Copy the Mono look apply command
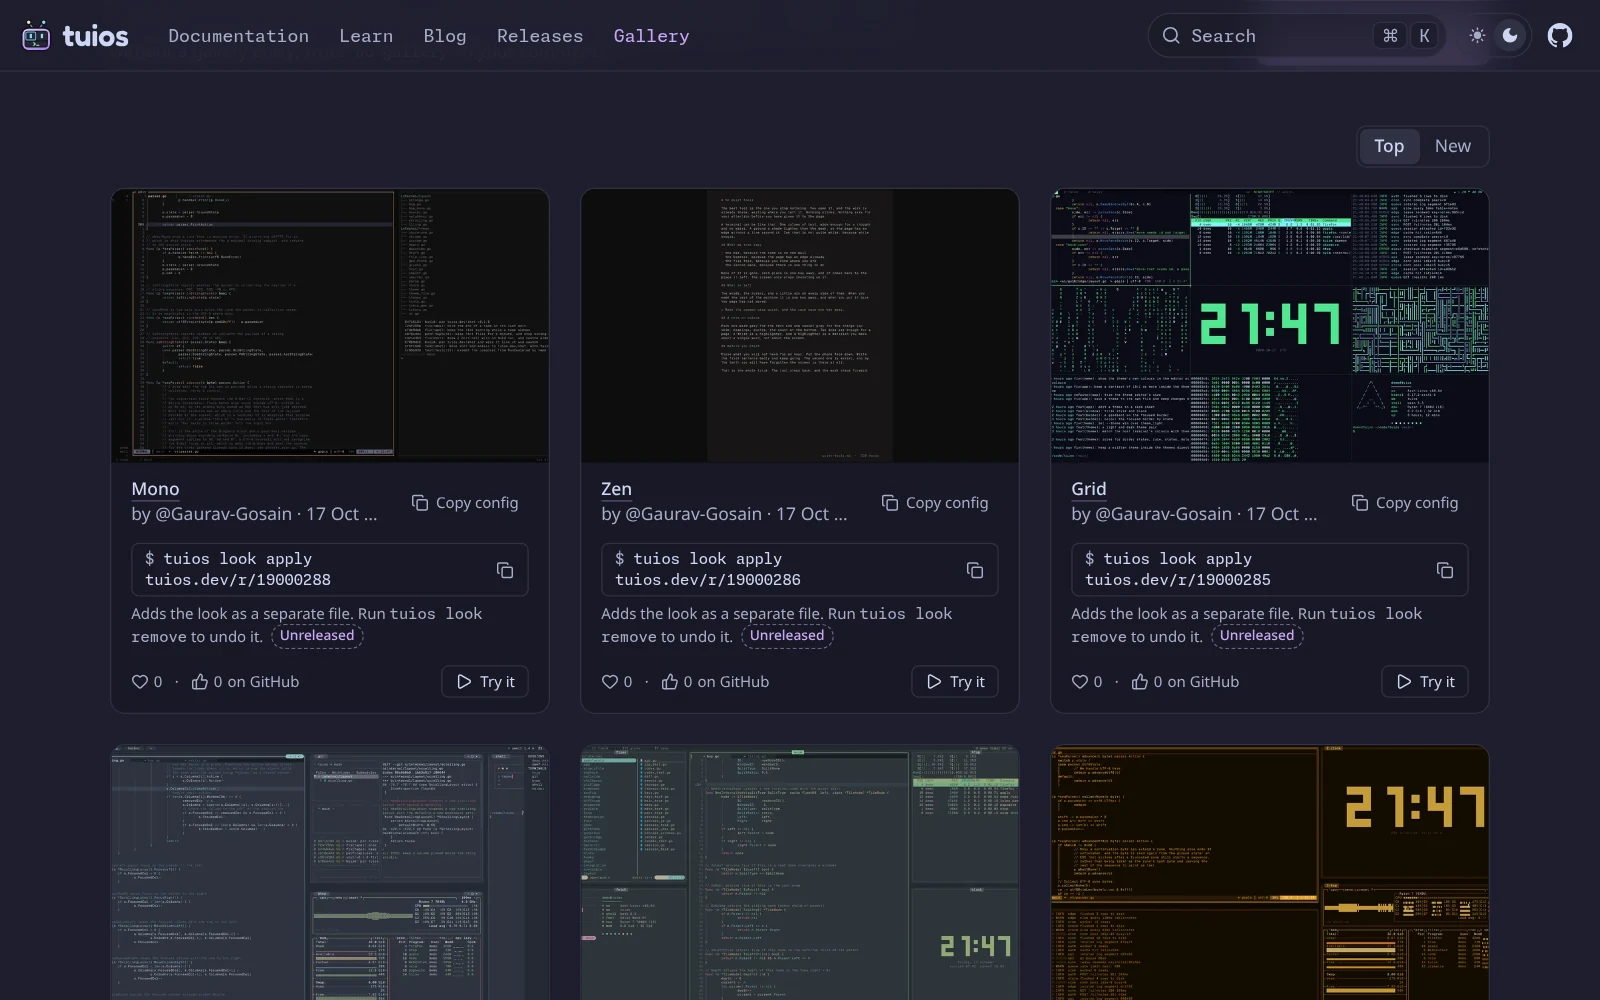The height and width of the screenshot is (1000, 1600). coord(505,570)
